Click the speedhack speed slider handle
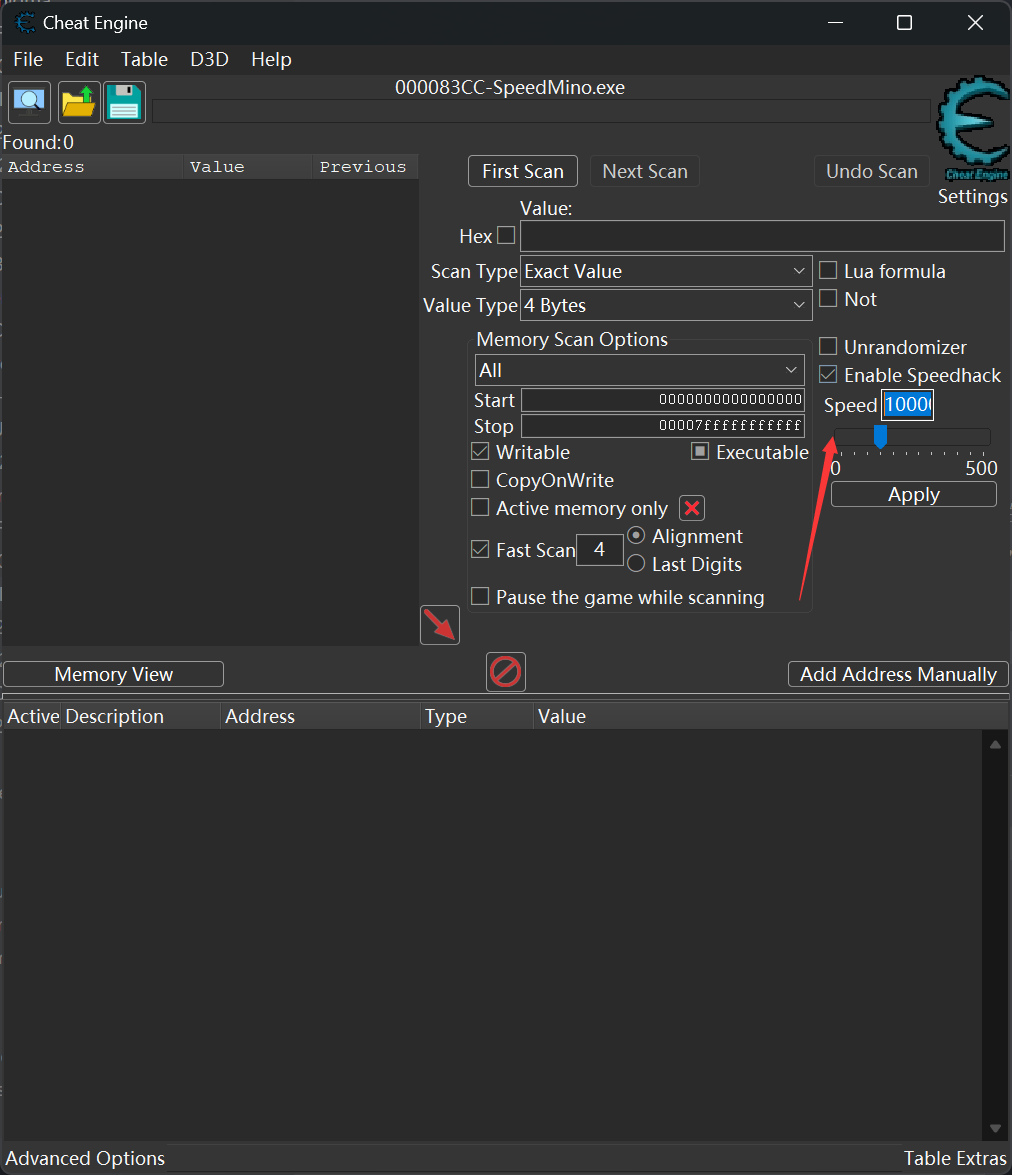This screenshot has height=1175, width=1012. pos(880,436)
